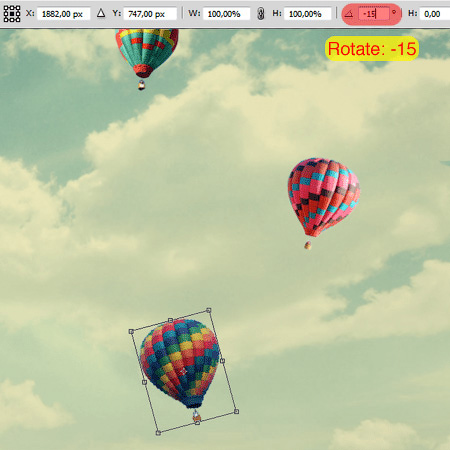Click left-middle transform handle of balloon
The height and width of the screenshot is (450, 450).
tap(144, 382)
